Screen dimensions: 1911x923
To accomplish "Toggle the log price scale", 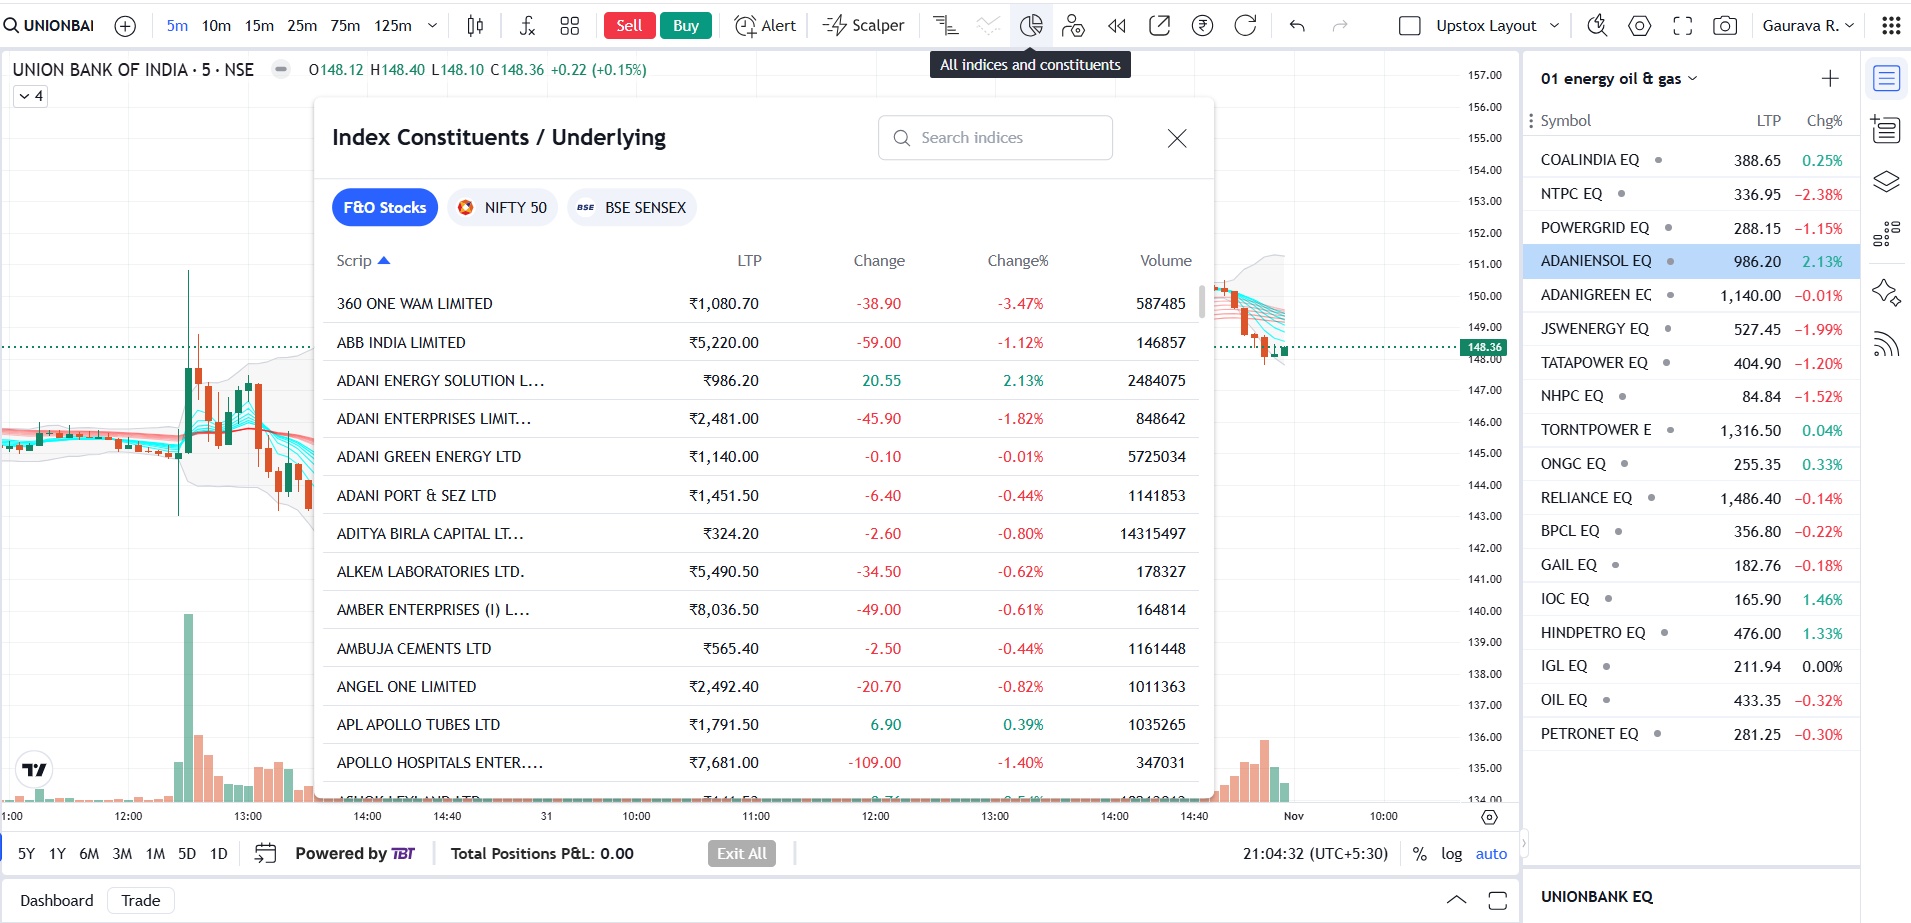I will 1451,854.
